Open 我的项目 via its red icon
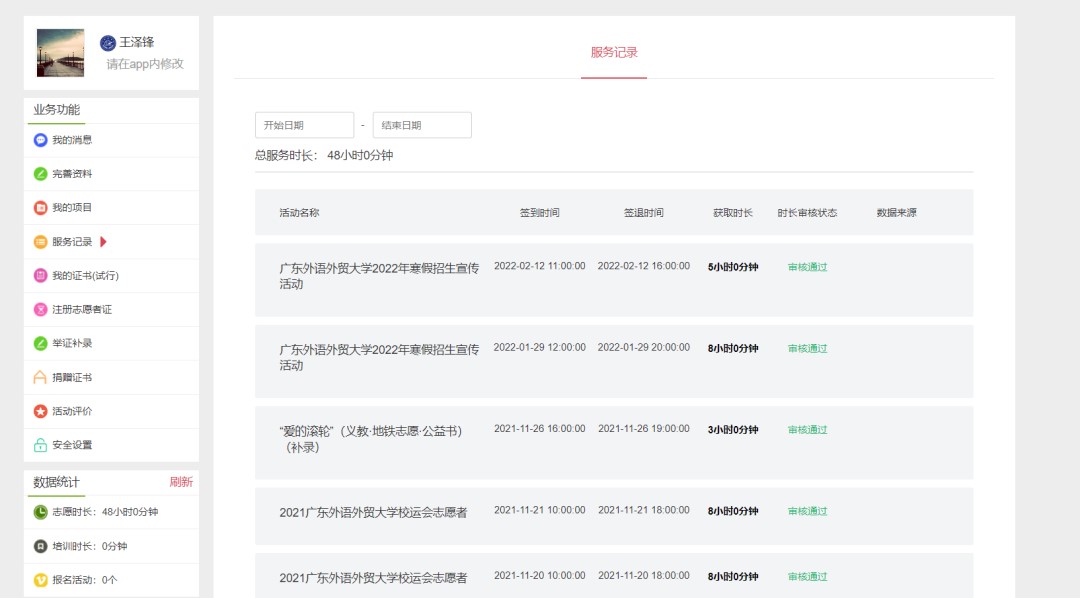The width and height of the screenshot is (1080, 598). coord(41,208)
